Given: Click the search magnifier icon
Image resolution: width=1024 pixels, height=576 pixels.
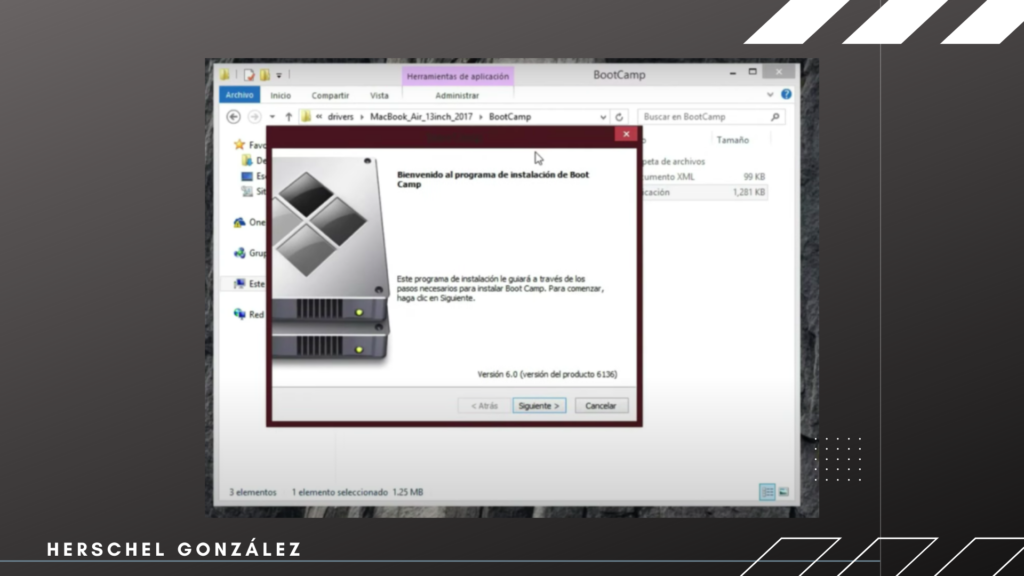Looking at the screenshot, I should (x=775, y=117).
